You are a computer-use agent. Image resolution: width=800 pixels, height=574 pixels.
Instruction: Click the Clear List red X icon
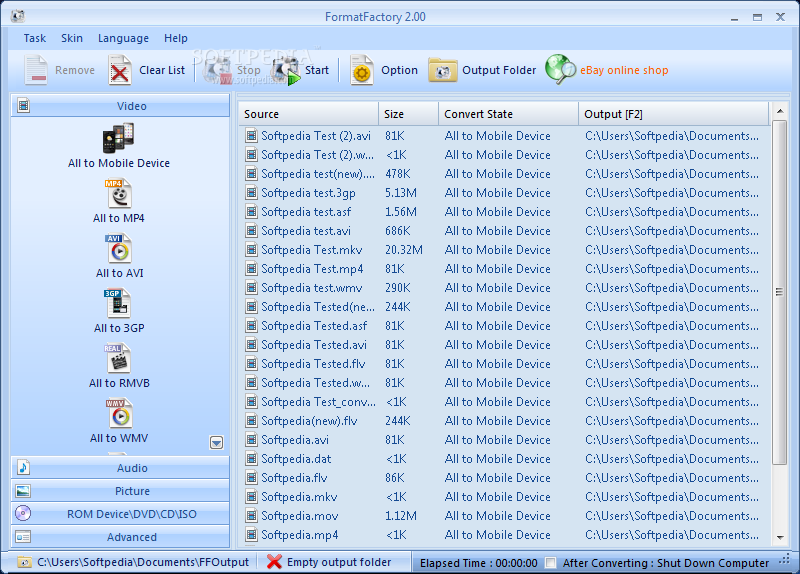pyautogui.click(x=120, y=70)
